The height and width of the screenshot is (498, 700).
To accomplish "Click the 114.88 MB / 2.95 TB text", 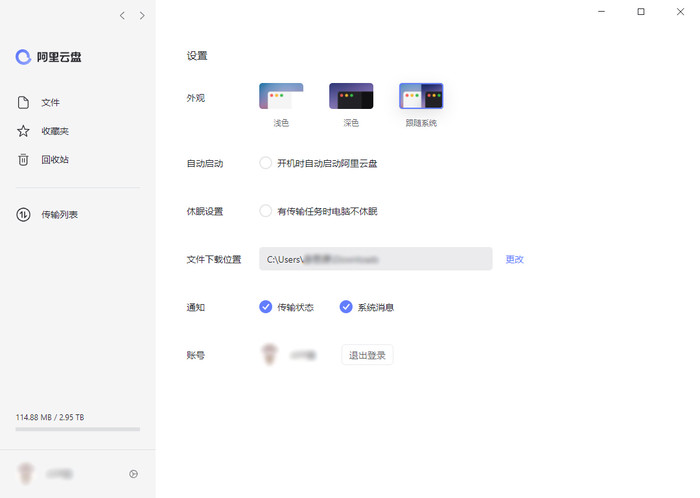I will pos(50,417).
